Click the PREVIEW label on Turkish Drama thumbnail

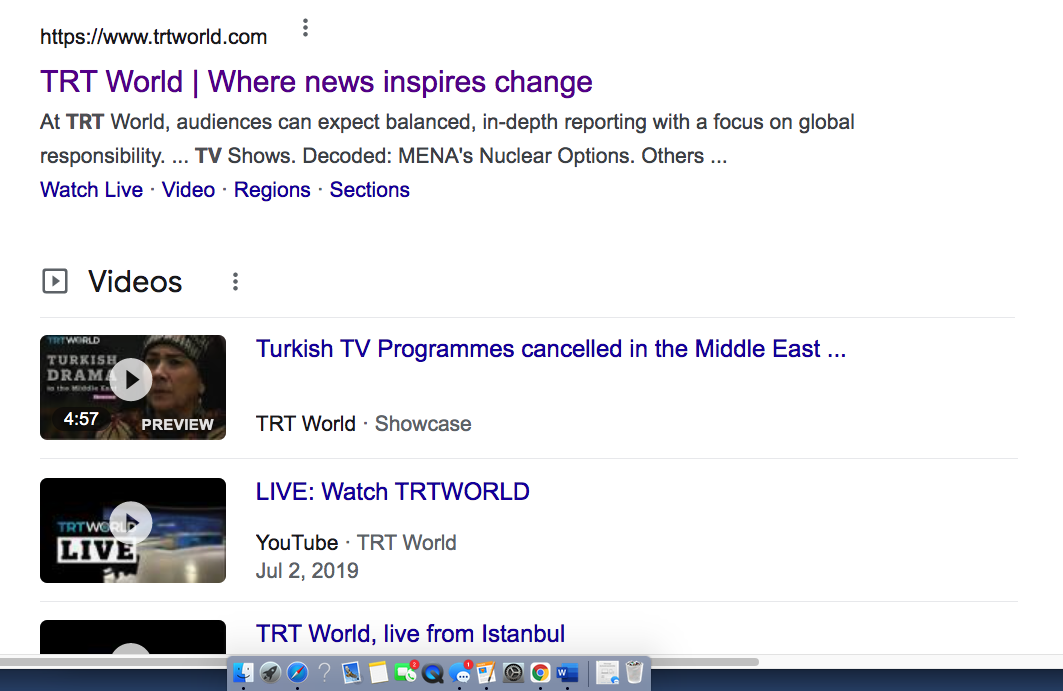tap(178, 425)
